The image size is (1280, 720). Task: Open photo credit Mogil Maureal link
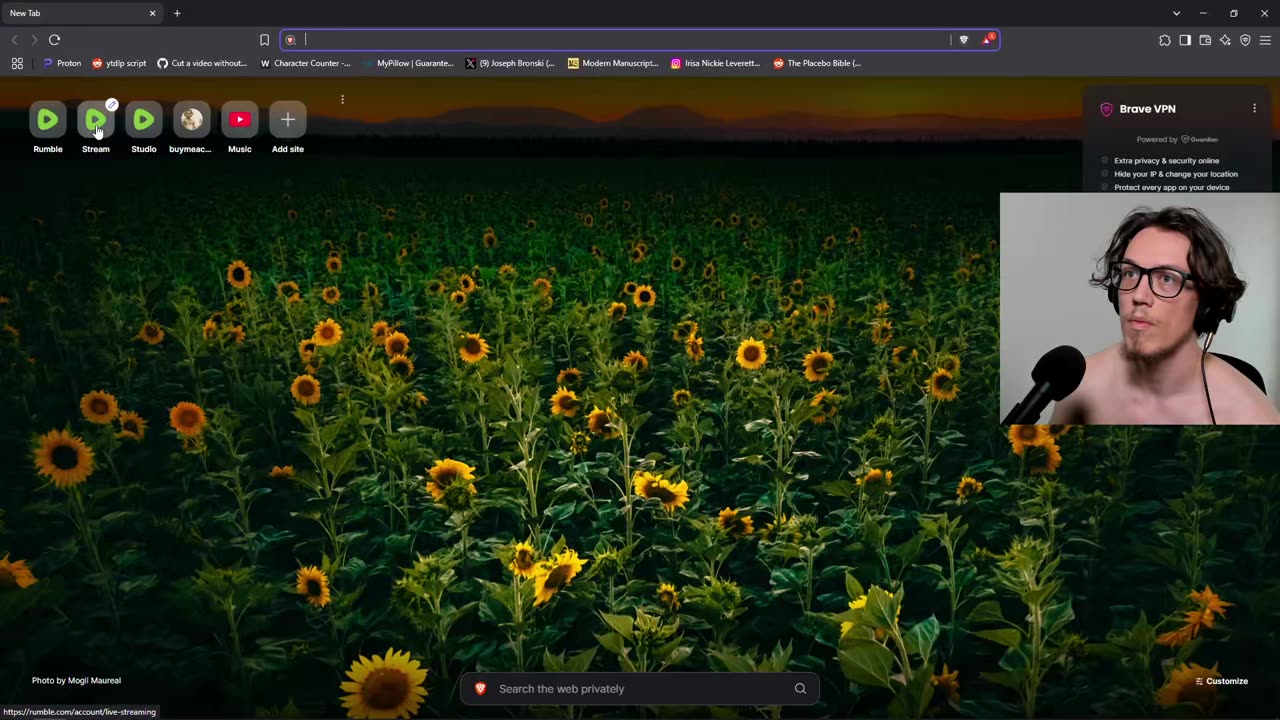(76, 680)
